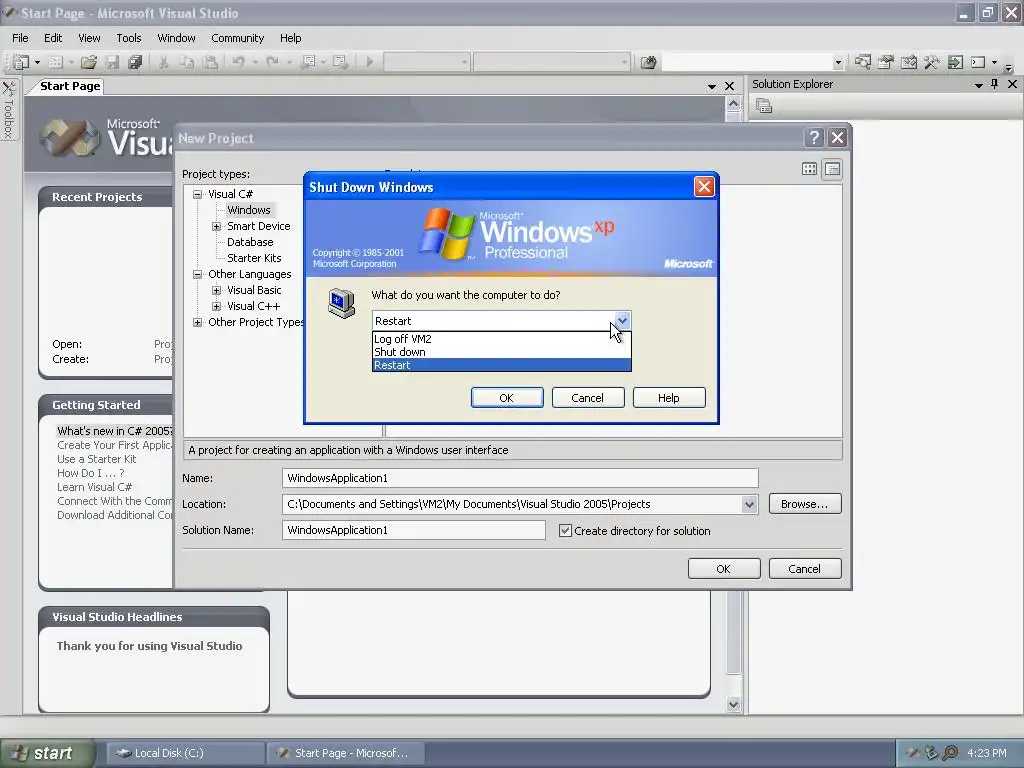Click Help in Shut Down Windows dialog
The image size is (1024, 768).
point(669,398)
